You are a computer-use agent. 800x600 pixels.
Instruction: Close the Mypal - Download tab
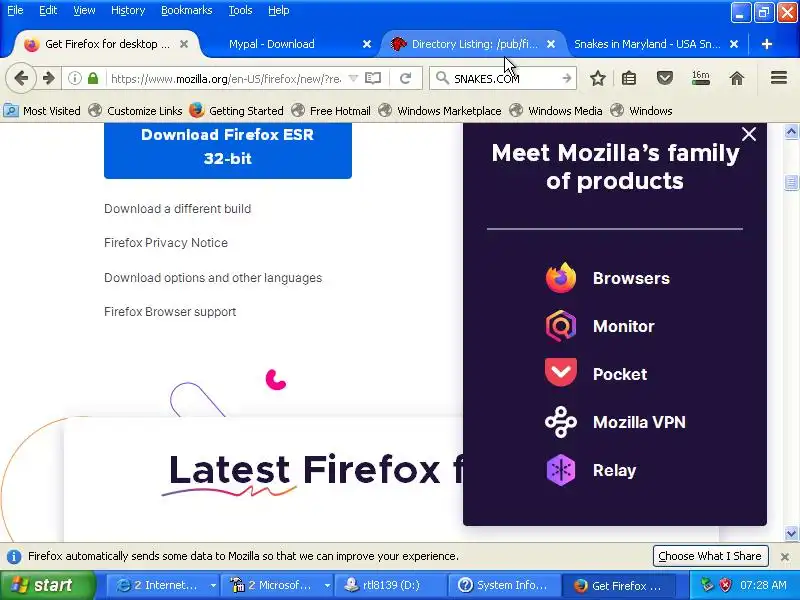click(x=367, y=44)
